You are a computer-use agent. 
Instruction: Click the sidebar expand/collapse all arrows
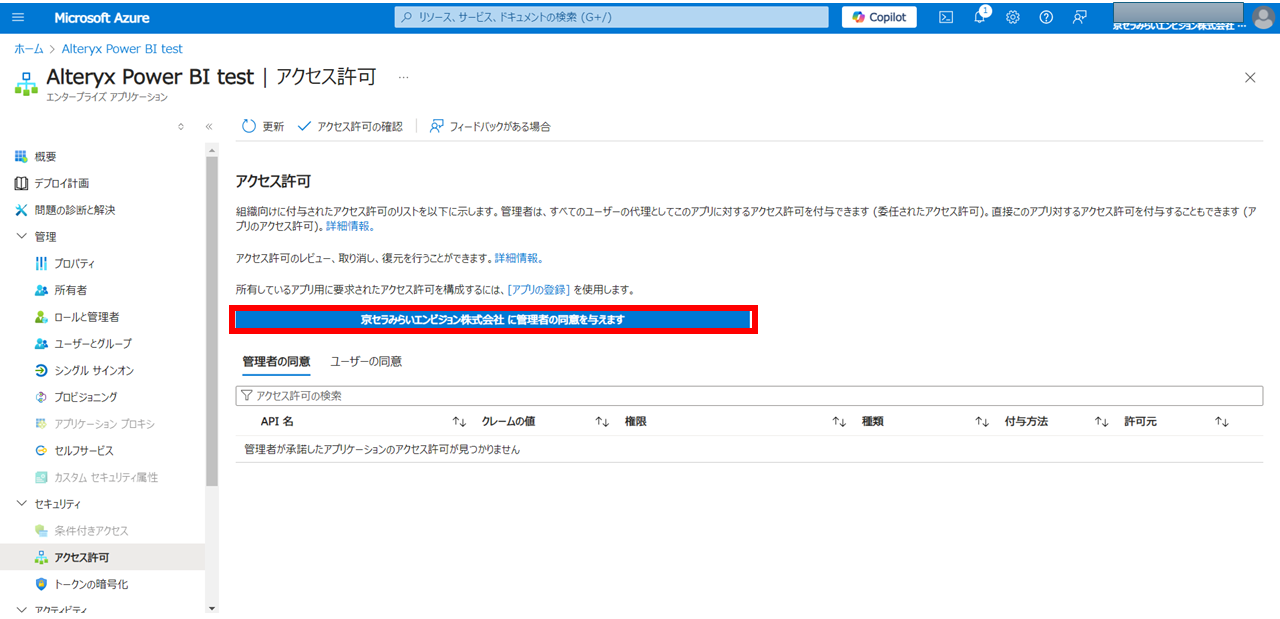[181, 126]
